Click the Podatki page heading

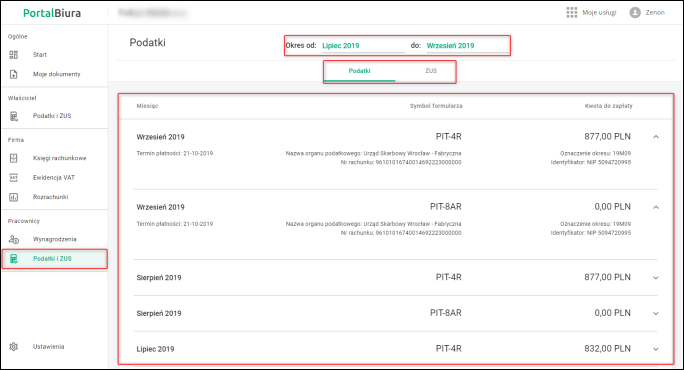click(147, 43)
